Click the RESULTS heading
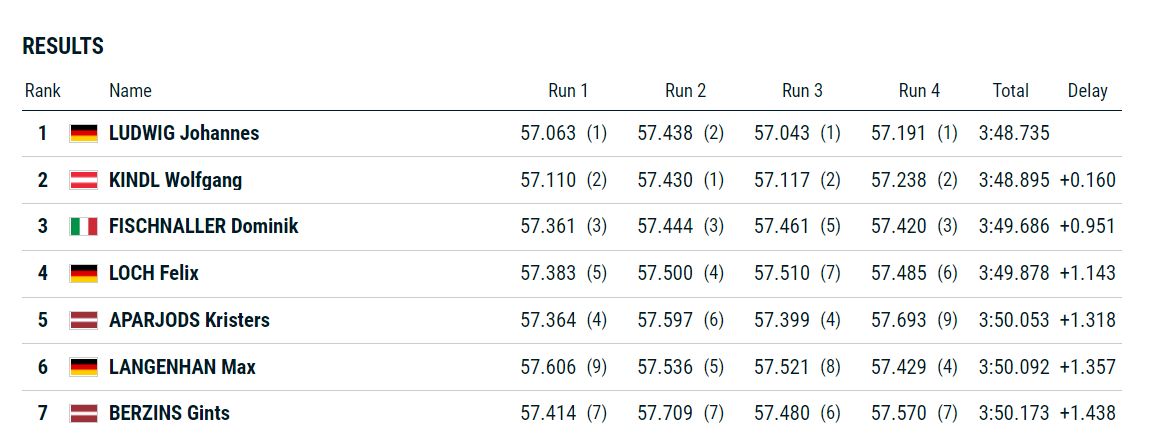 pyautogui.click(x=63, y=46)
